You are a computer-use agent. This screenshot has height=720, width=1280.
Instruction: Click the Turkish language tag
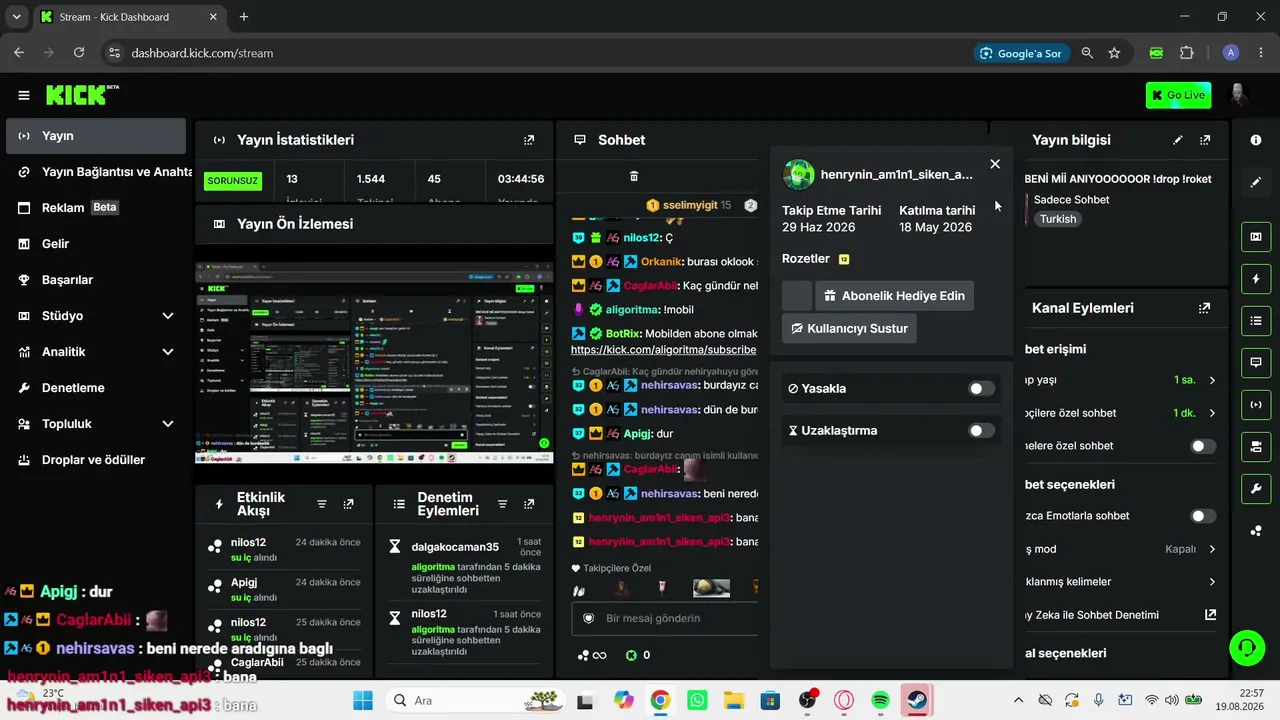tap(1057, 219)
